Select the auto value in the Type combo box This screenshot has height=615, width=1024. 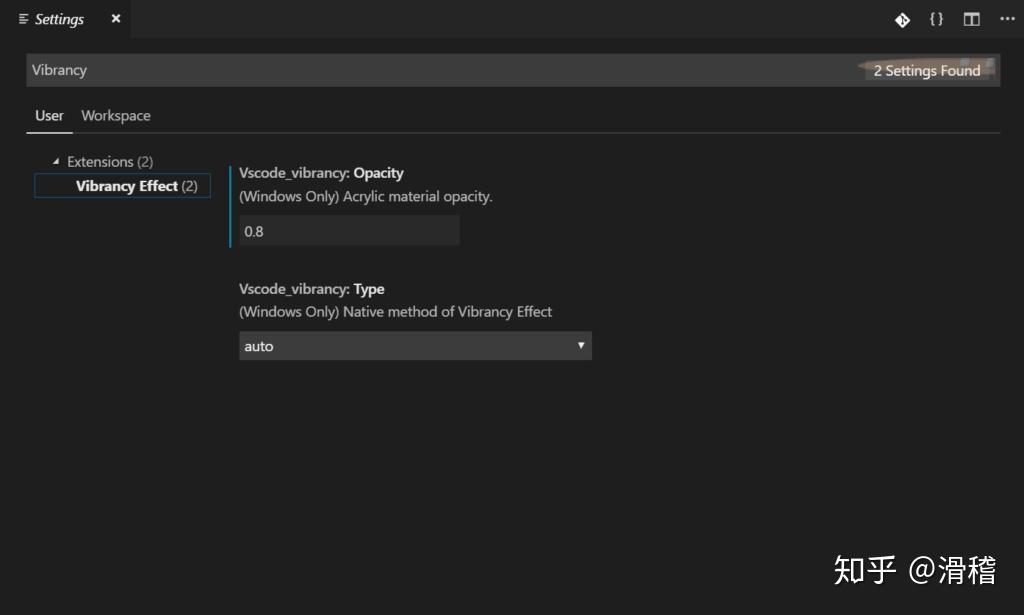pyautogui.click(x=300, y=345)
